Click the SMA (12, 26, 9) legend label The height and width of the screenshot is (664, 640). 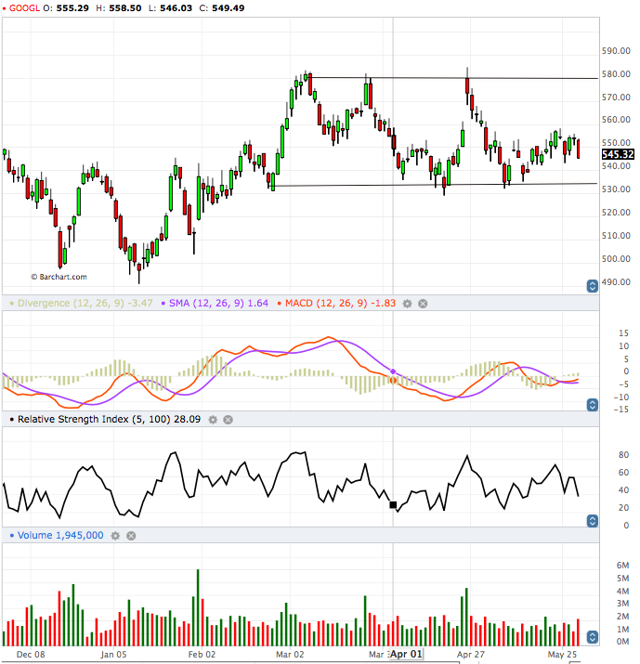pos(219,303)
